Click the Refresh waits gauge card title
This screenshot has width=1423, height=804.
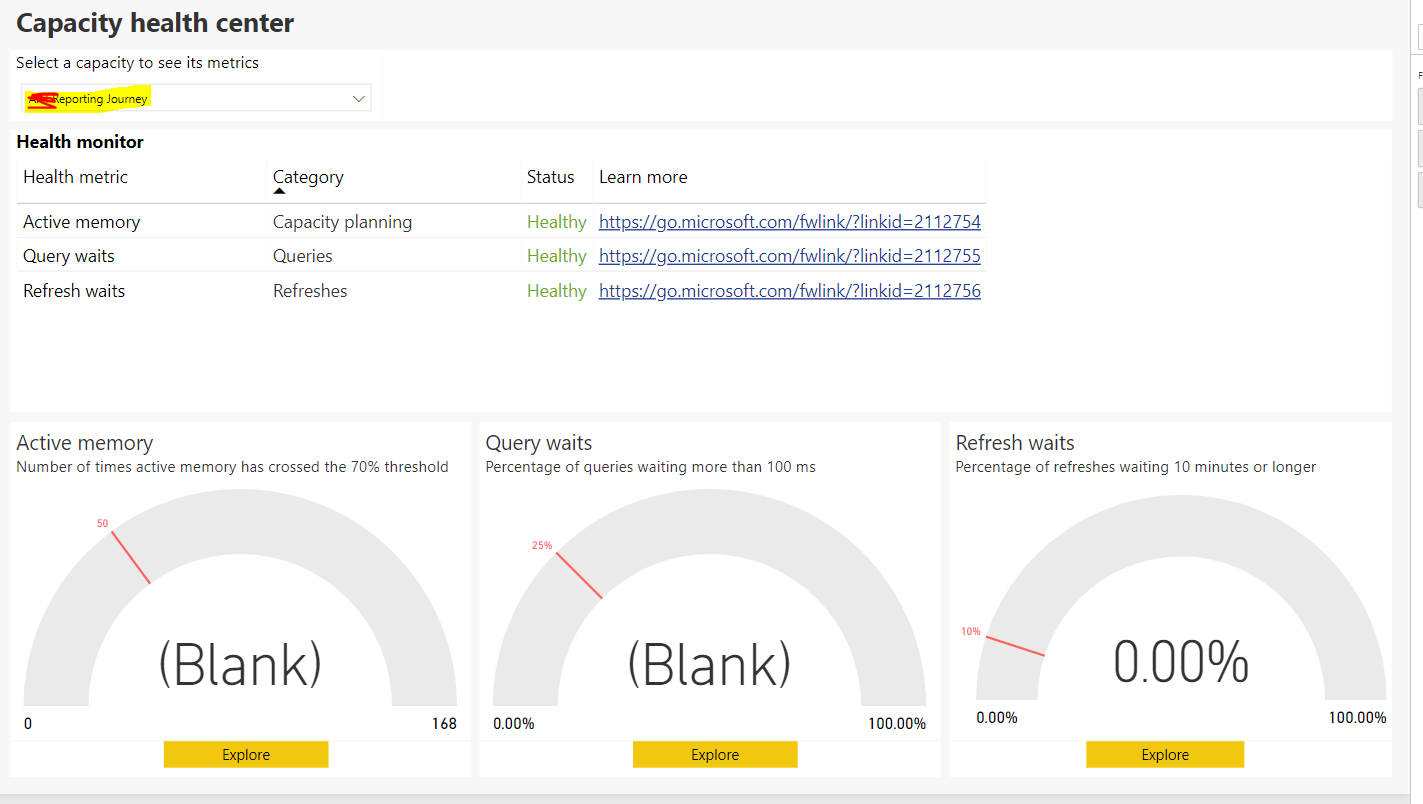pyautogui.click(x=1015, y=443)
